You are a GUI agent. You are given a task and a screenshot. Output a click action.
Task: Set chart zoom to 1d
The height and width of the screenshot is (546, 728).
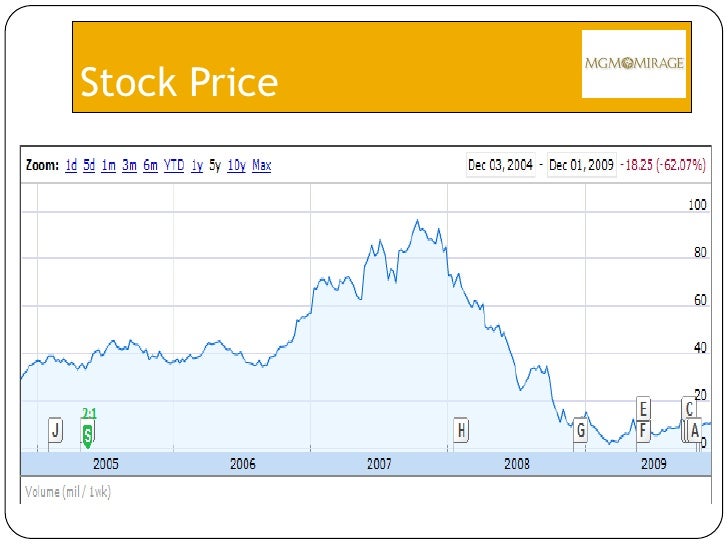click(71, 165)
